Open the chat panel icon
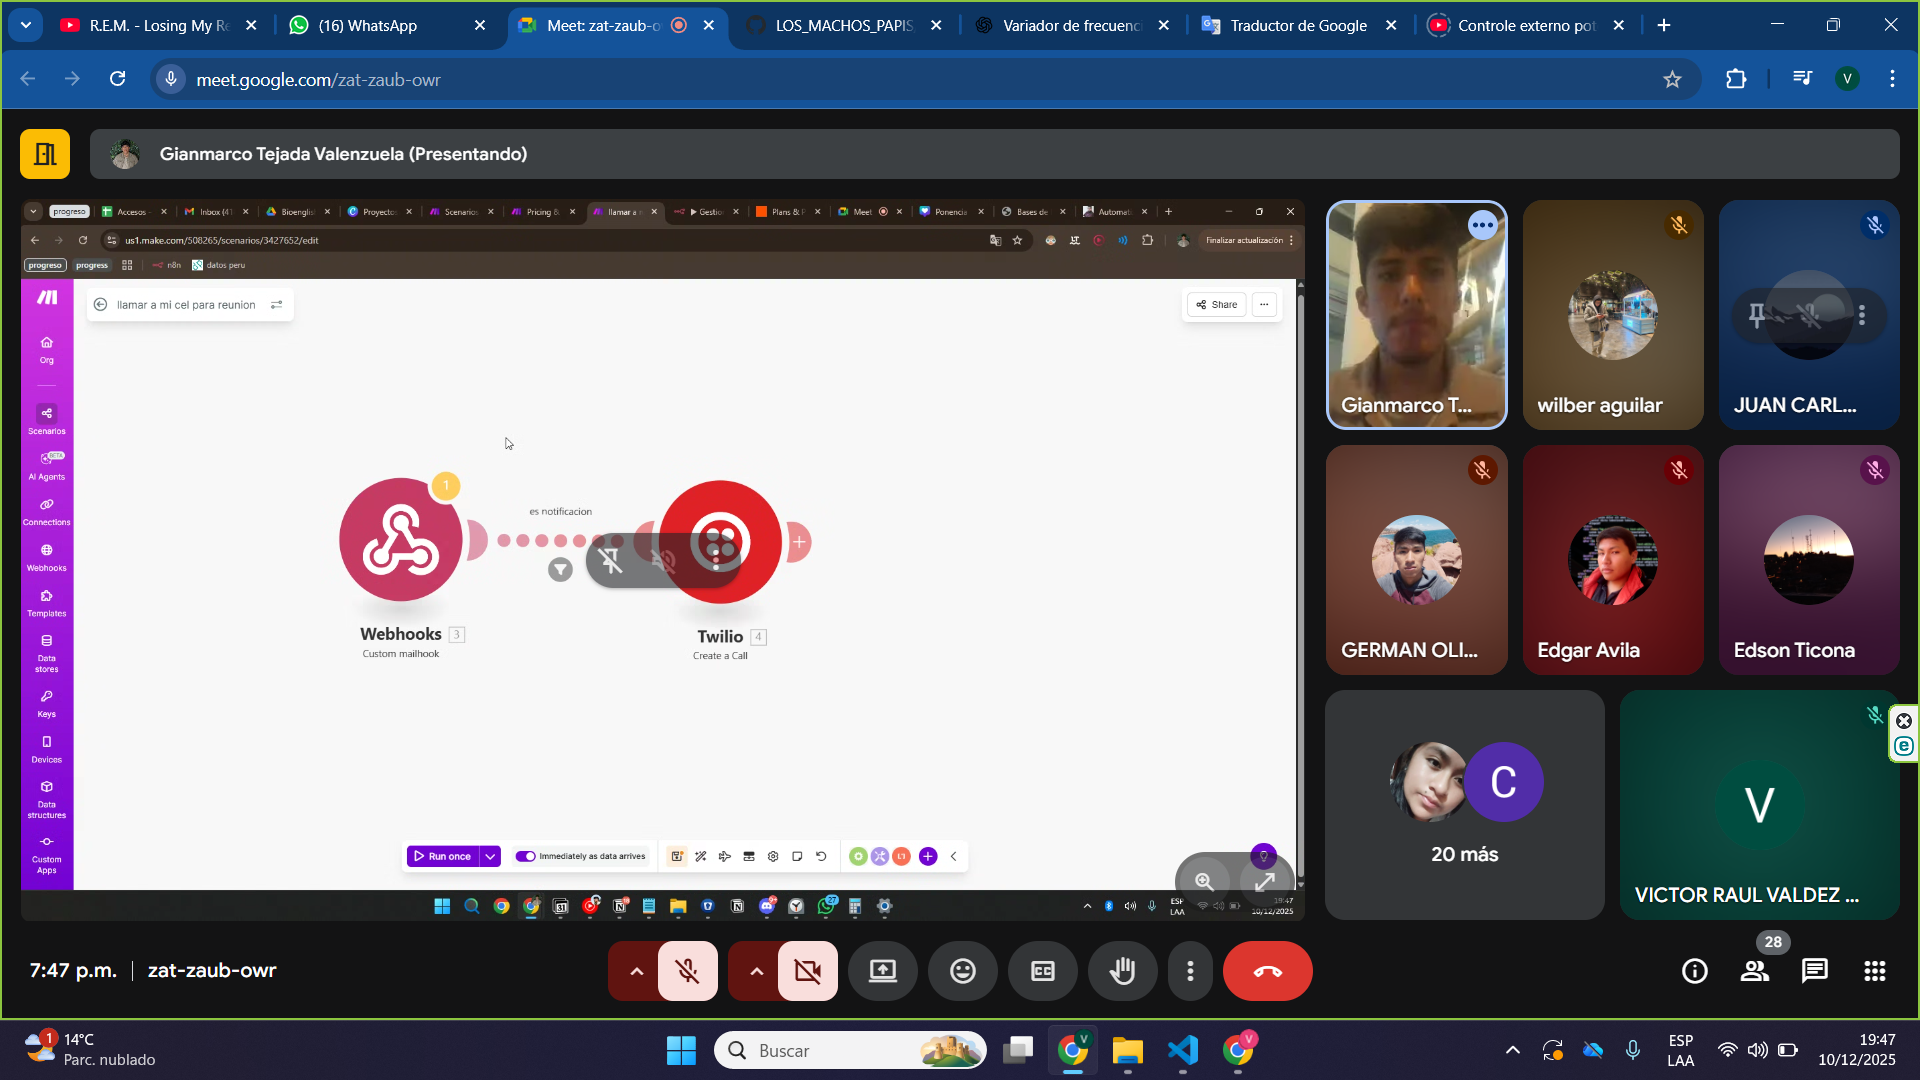1920x1080 pixels. (1814, 971)
